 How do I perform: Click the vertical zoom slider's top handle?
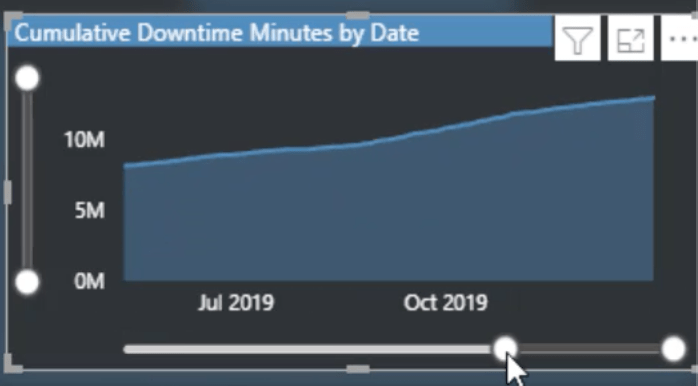click(27, 78)
